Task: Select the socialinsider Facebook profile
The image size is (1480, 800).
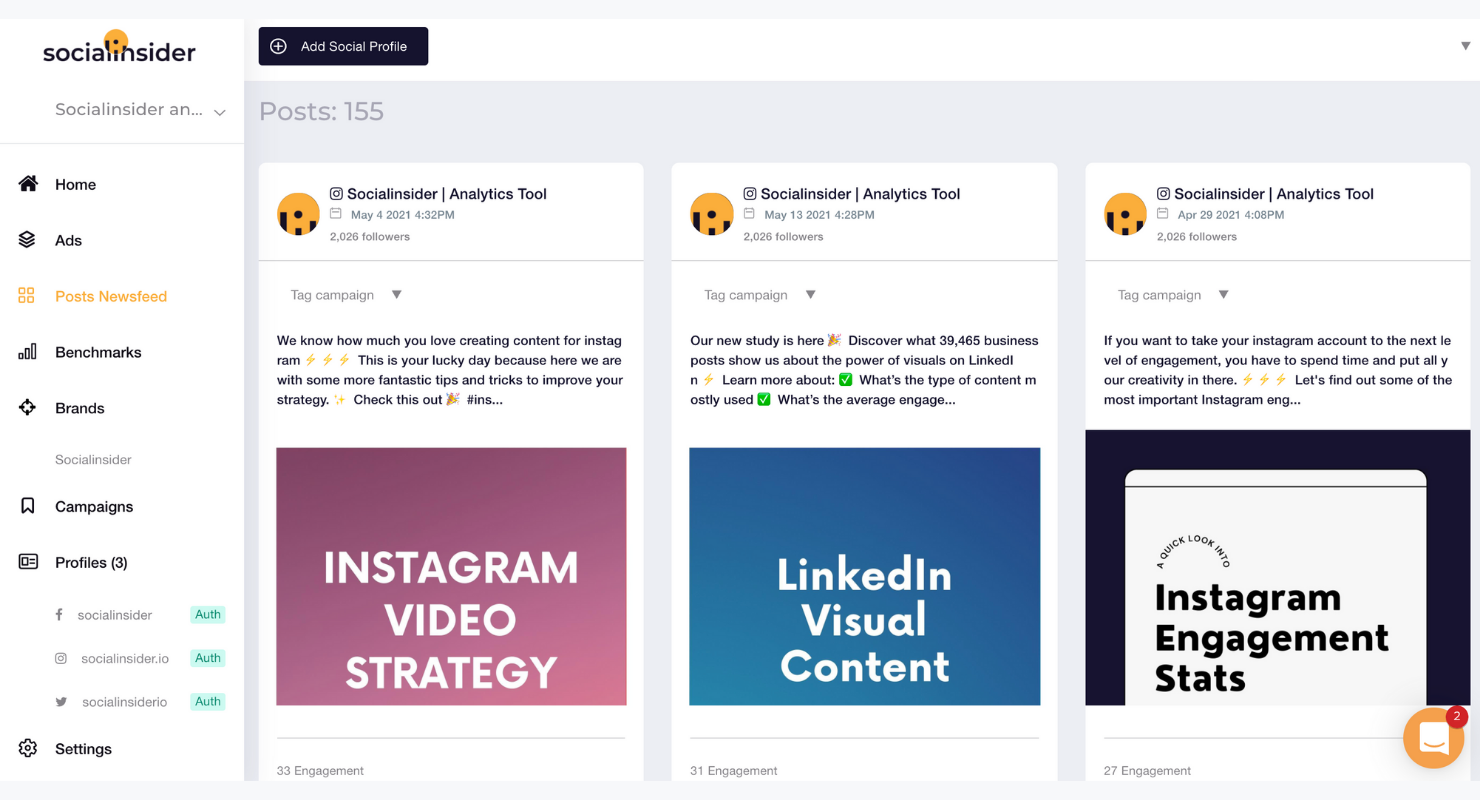Action: 115,615
